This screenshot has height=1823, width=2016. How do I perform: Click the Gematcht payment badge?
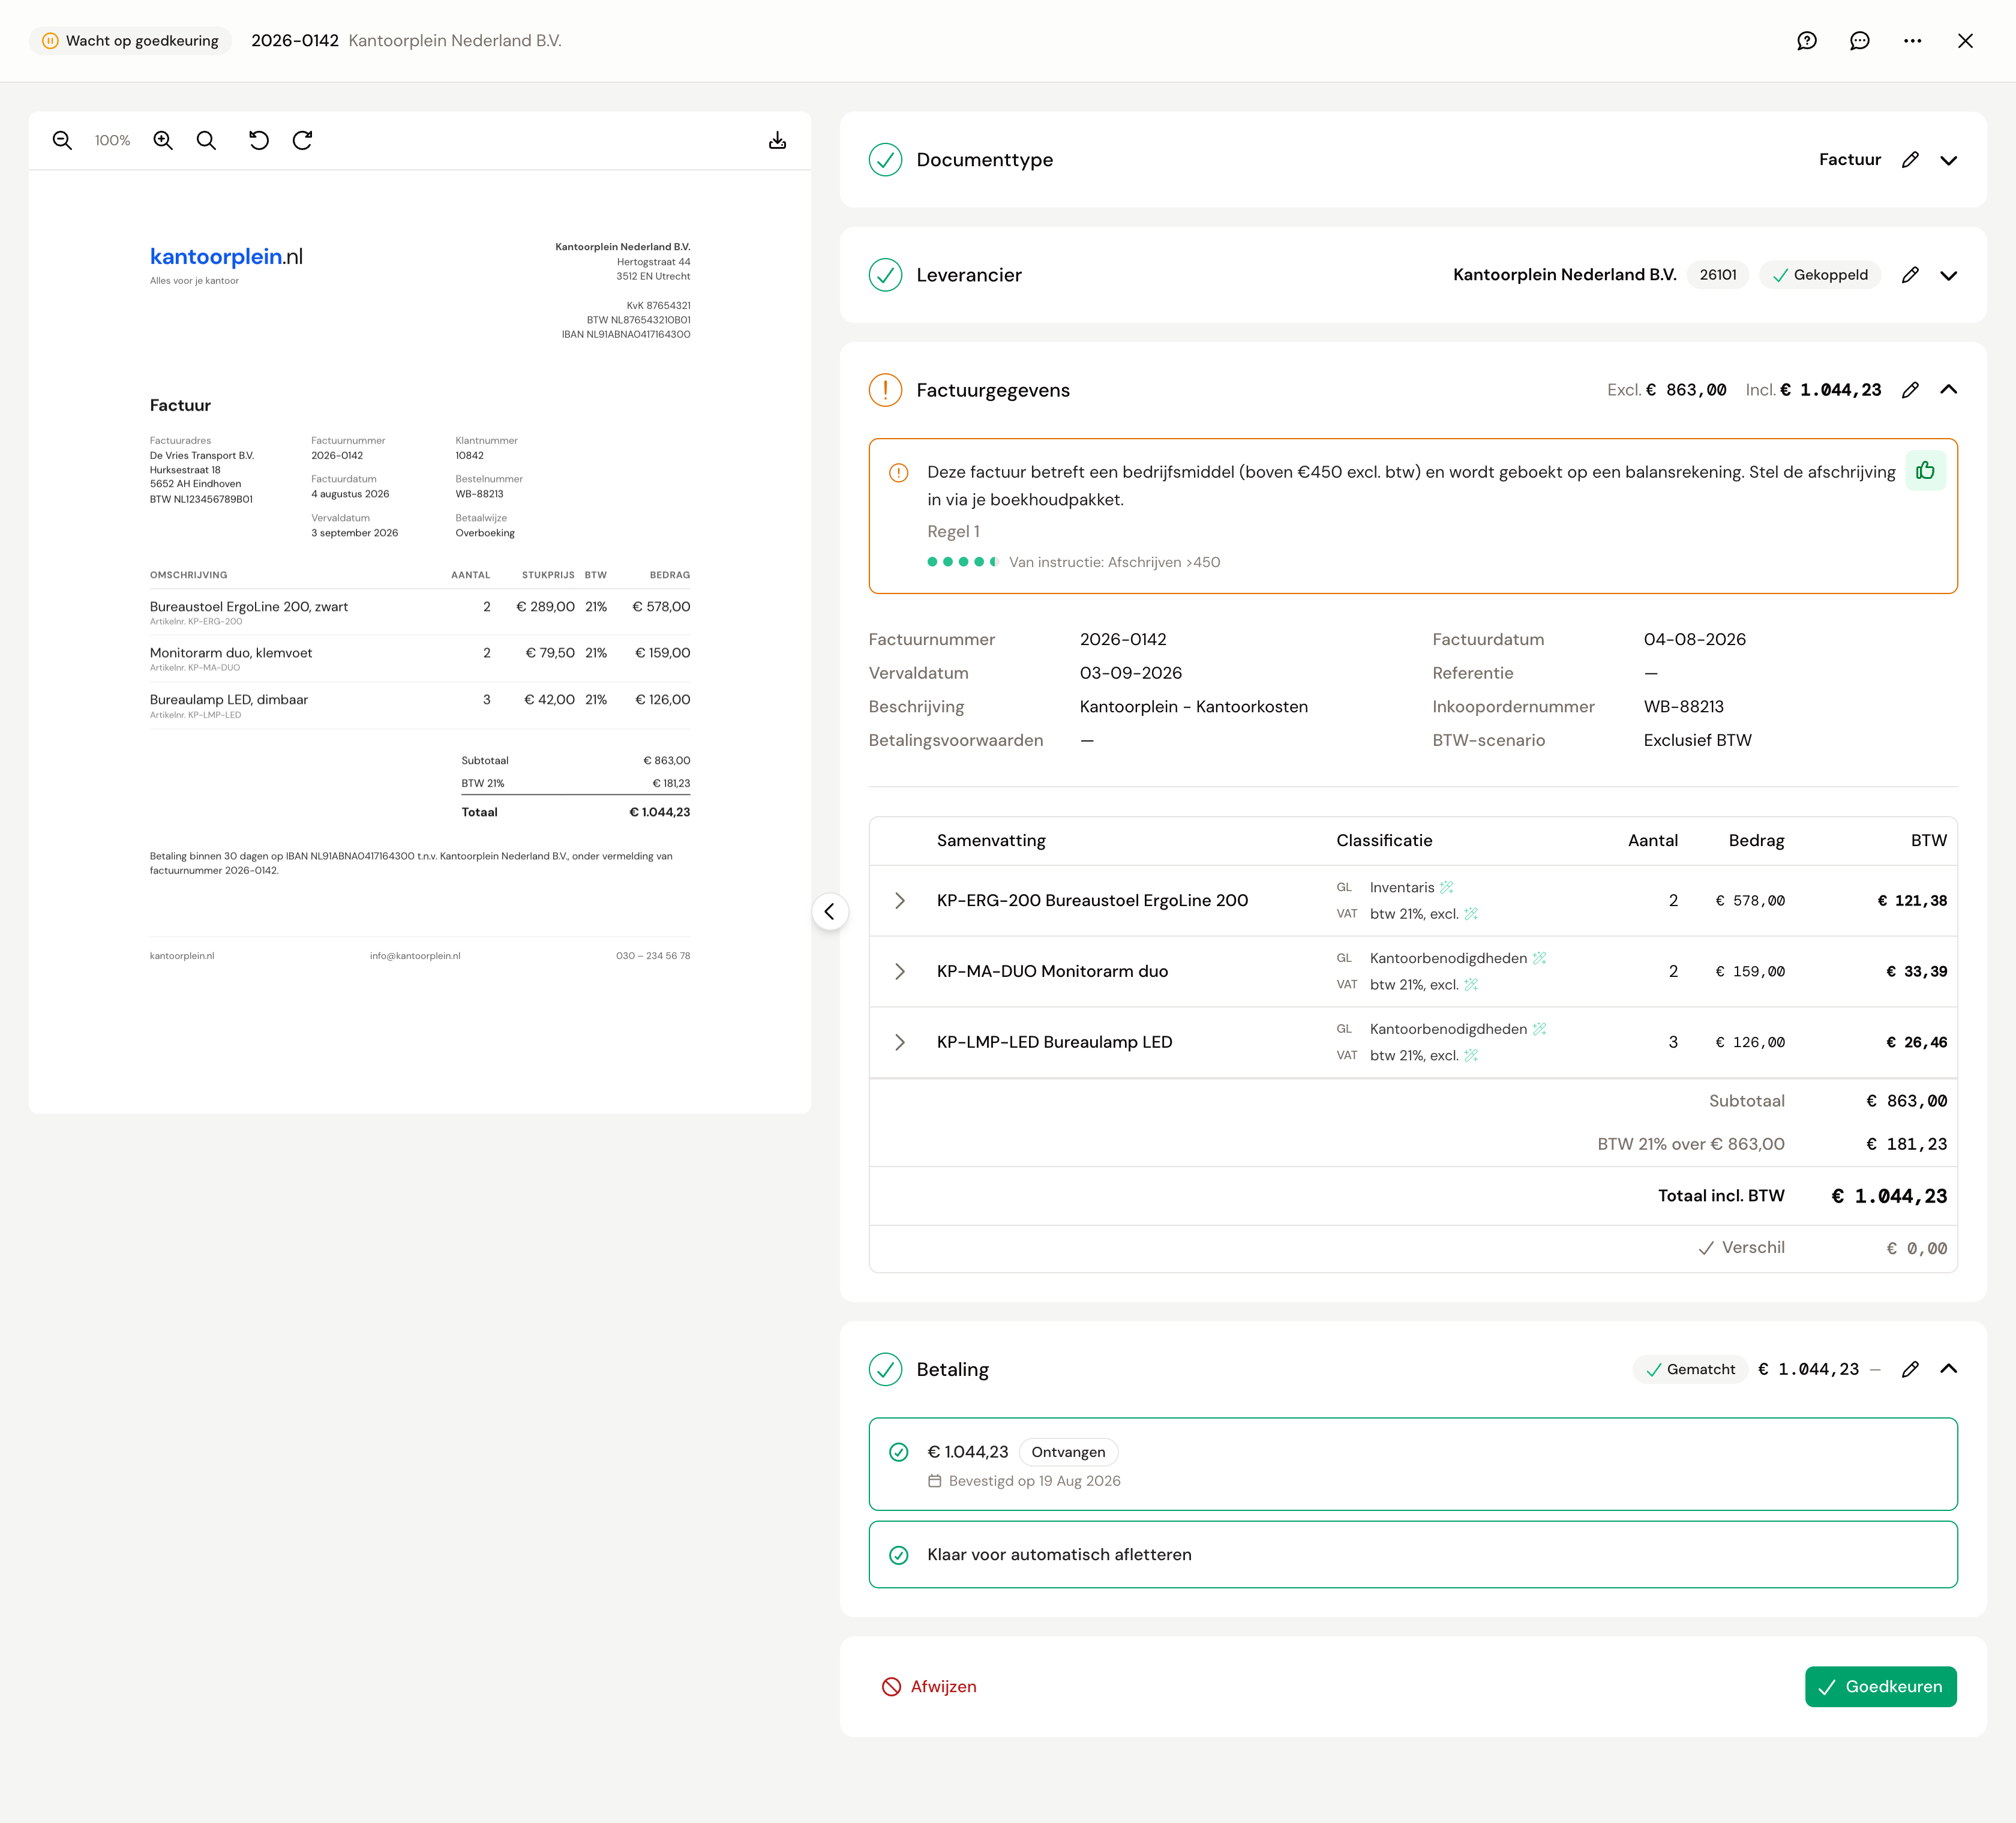click(x=1690, y=1369)
